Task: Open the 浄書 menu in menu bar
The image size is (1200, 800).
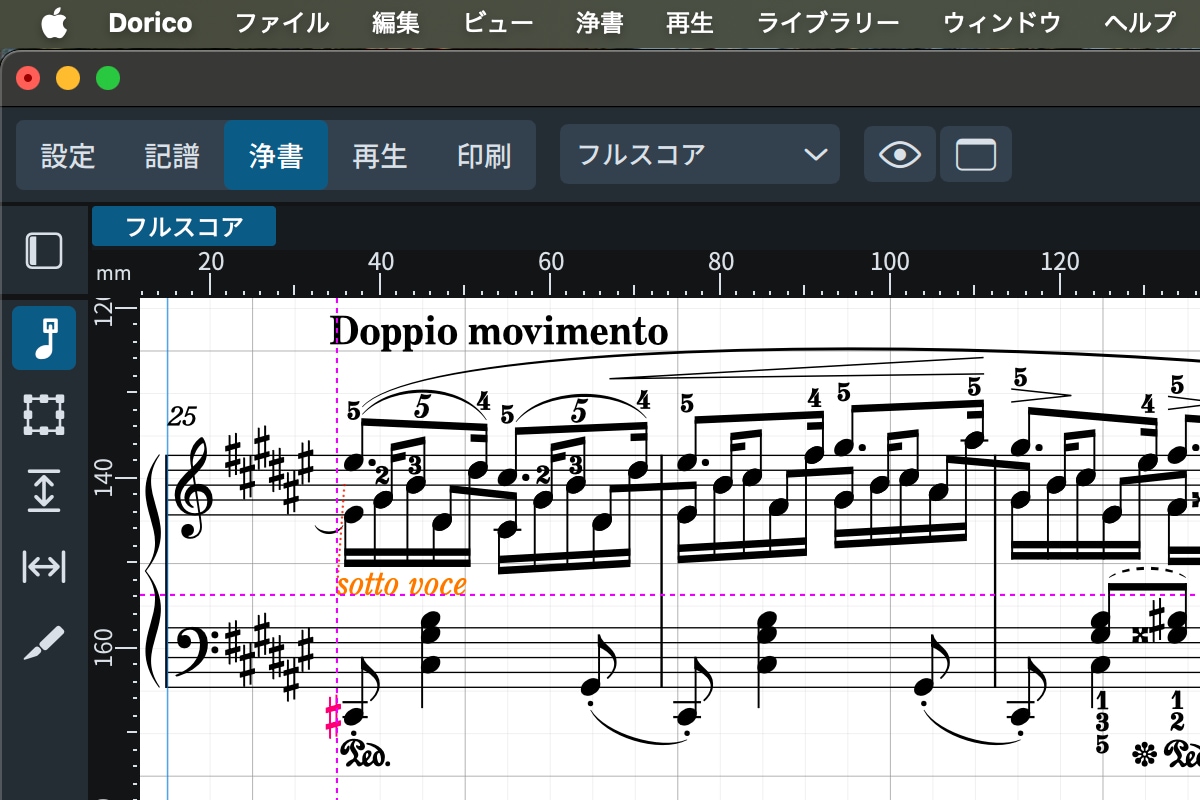Action: pos(600,23)
